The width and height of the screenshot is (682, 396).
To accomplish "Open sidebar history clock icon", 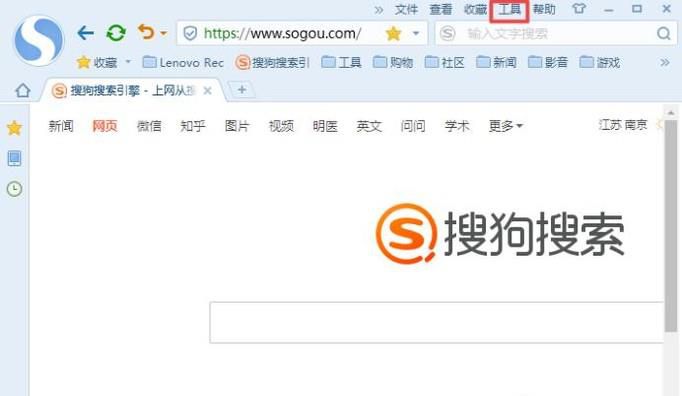I will click(x=14, y=189).
